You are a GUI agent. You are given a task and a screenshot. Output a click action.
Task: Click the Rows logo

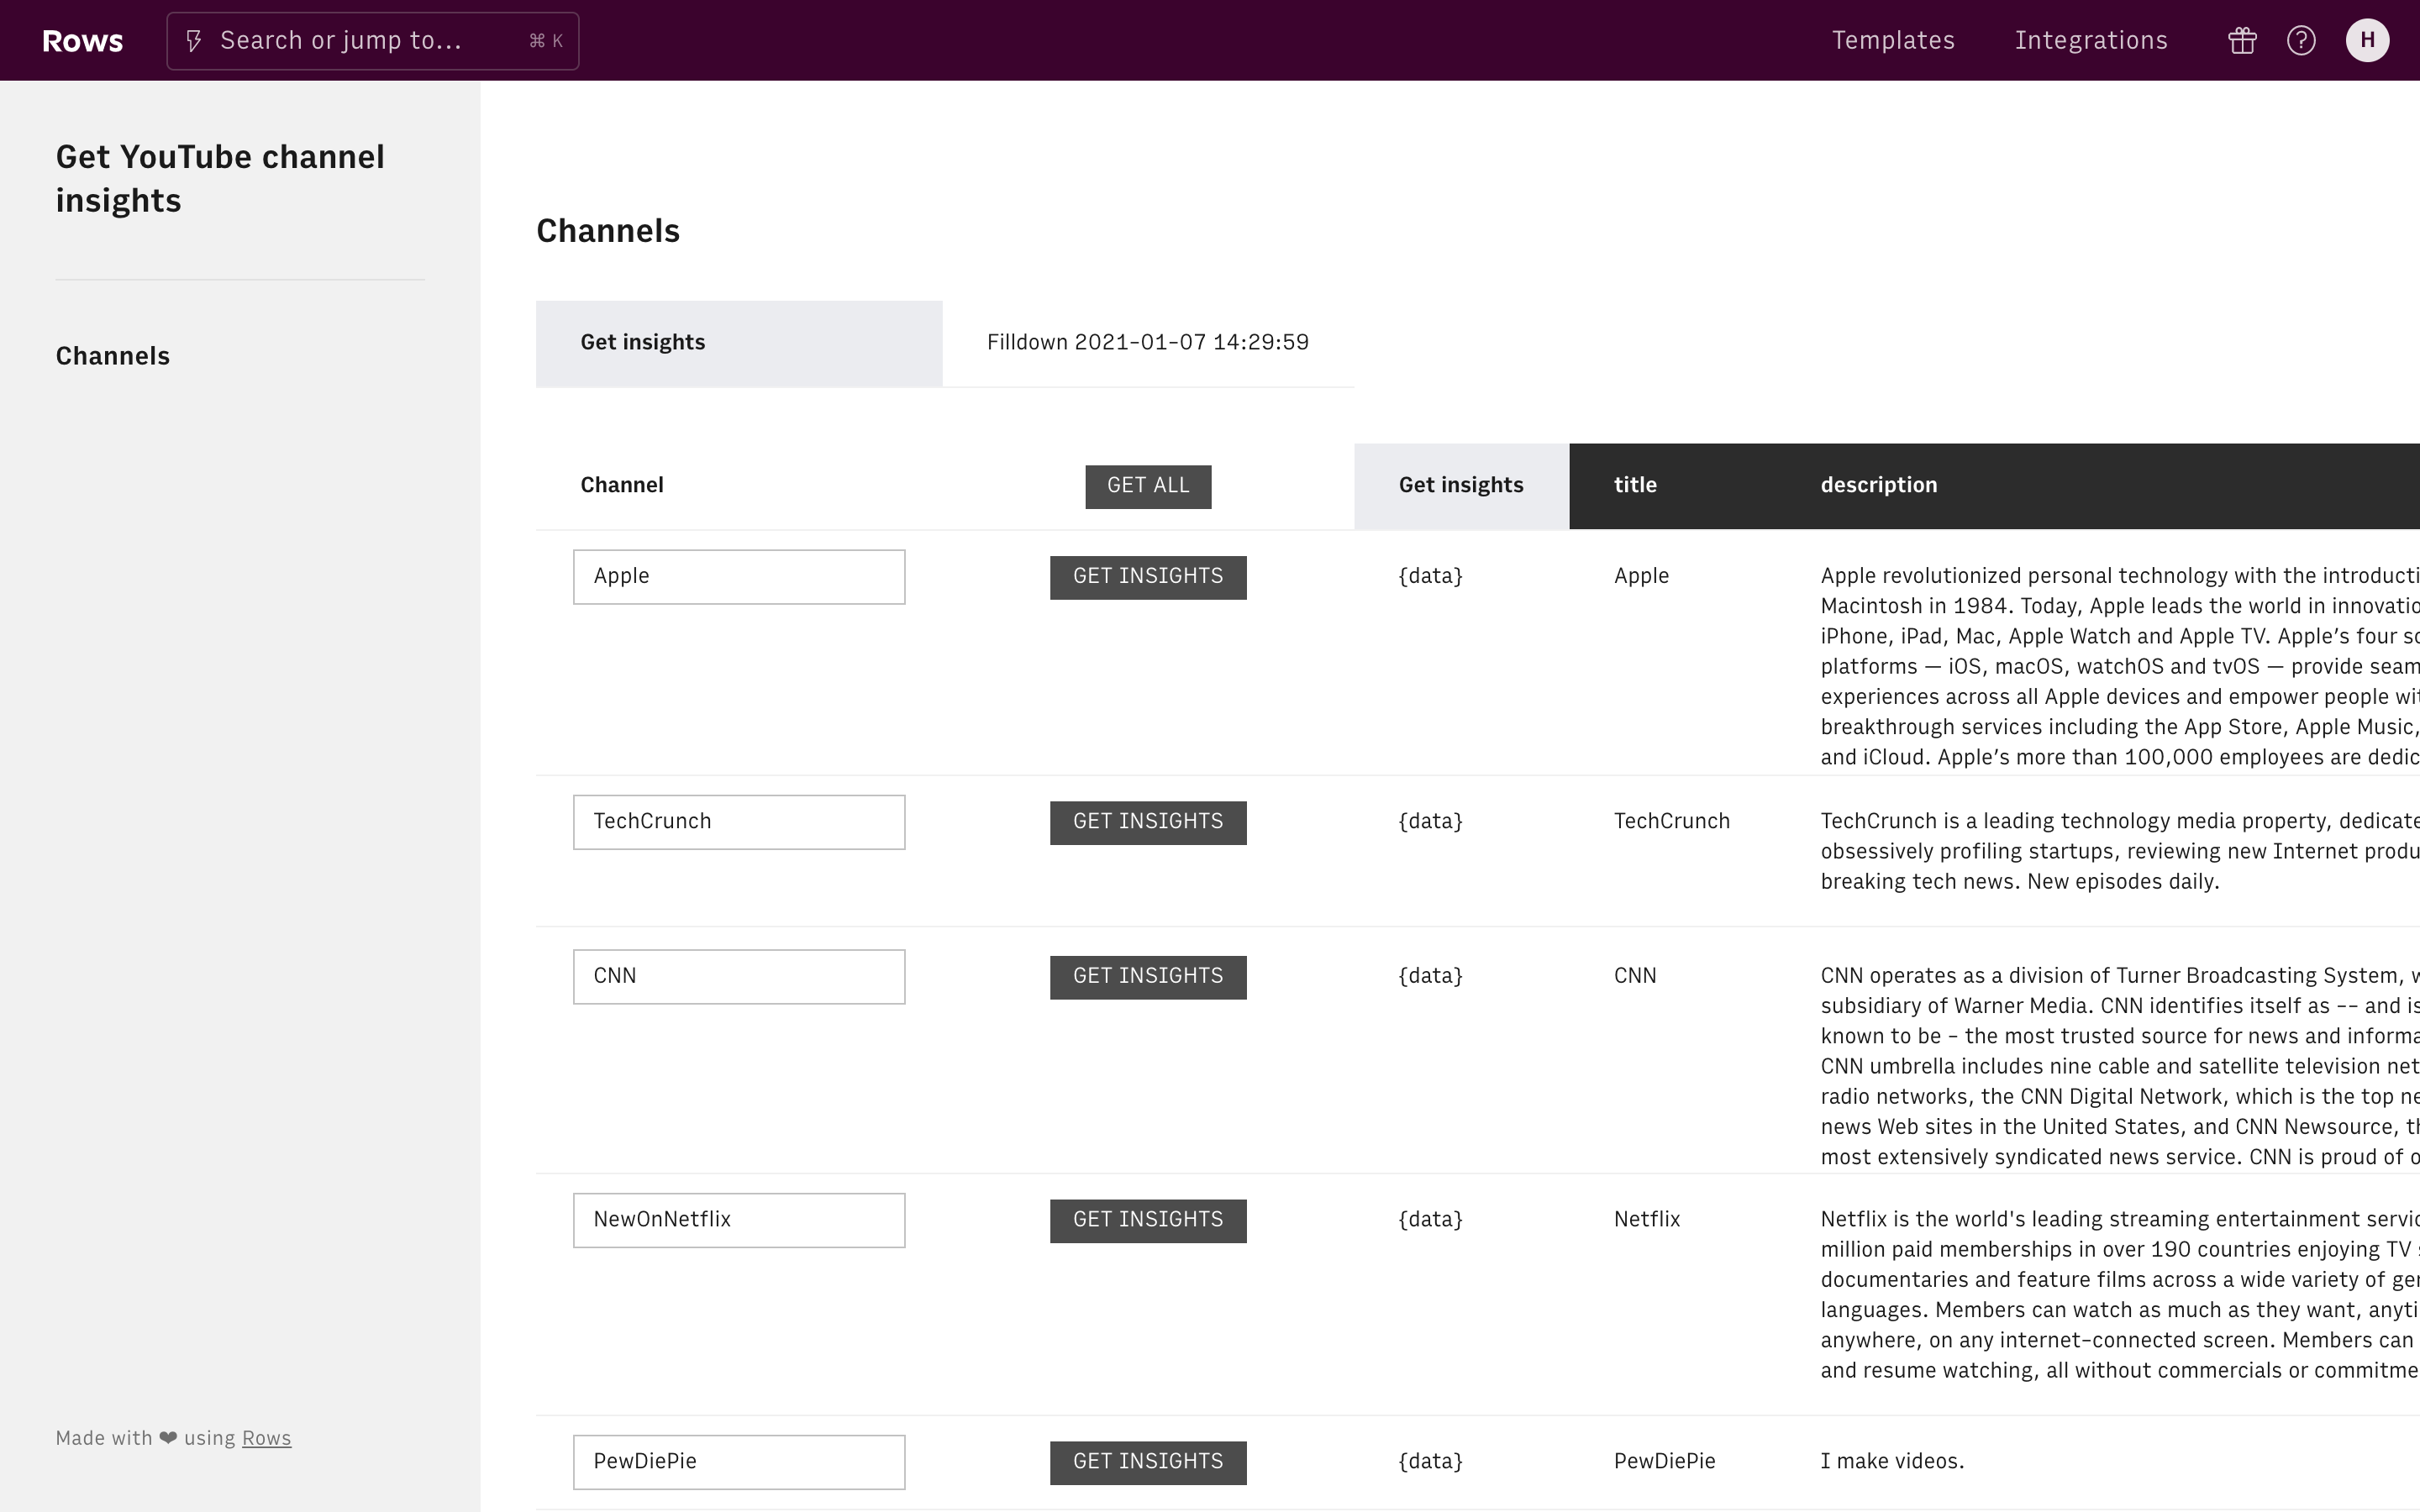click(x=83, y=41)
